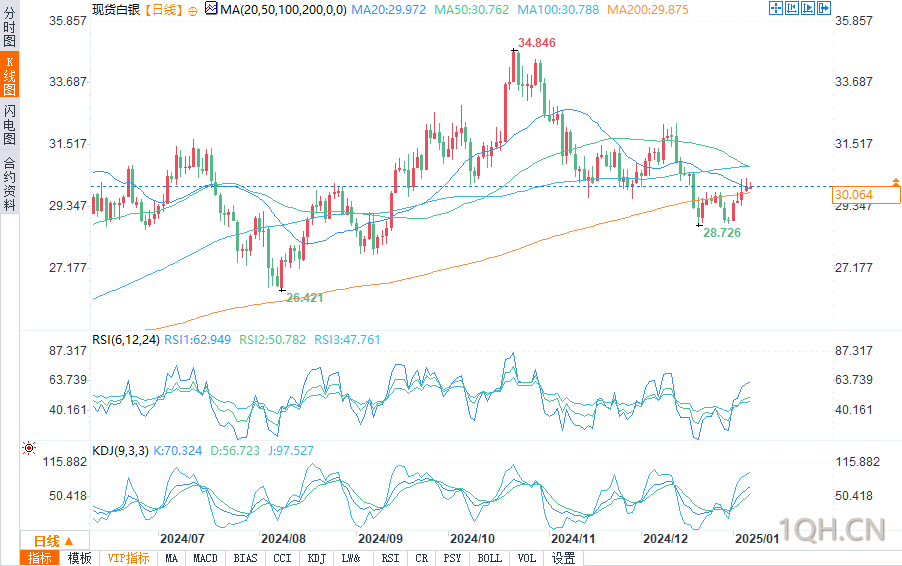Click the RSI2:50.782 value
The height and width of the screenshot is (566, 902).
click(273, 340)
